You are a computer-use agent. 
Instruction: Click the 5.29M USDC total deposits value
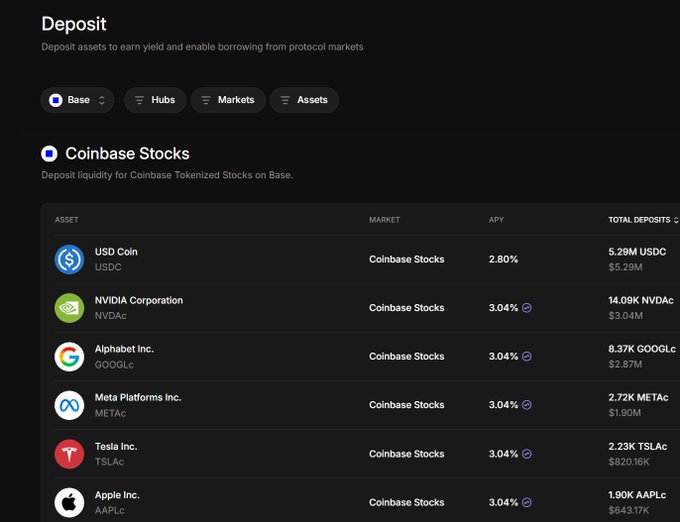(x=637, y=252)
